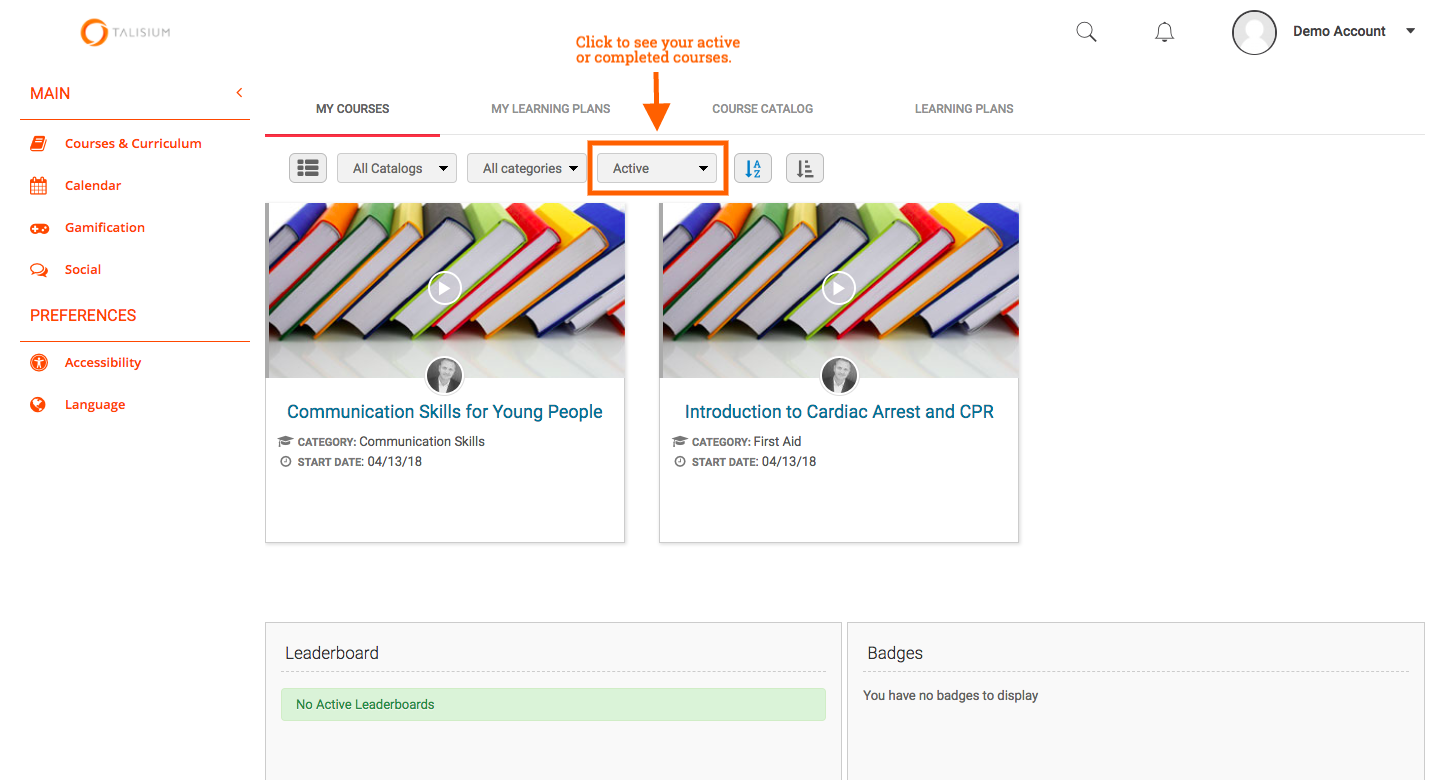
Task: Click the Demo Account name
Action: 1339,31
